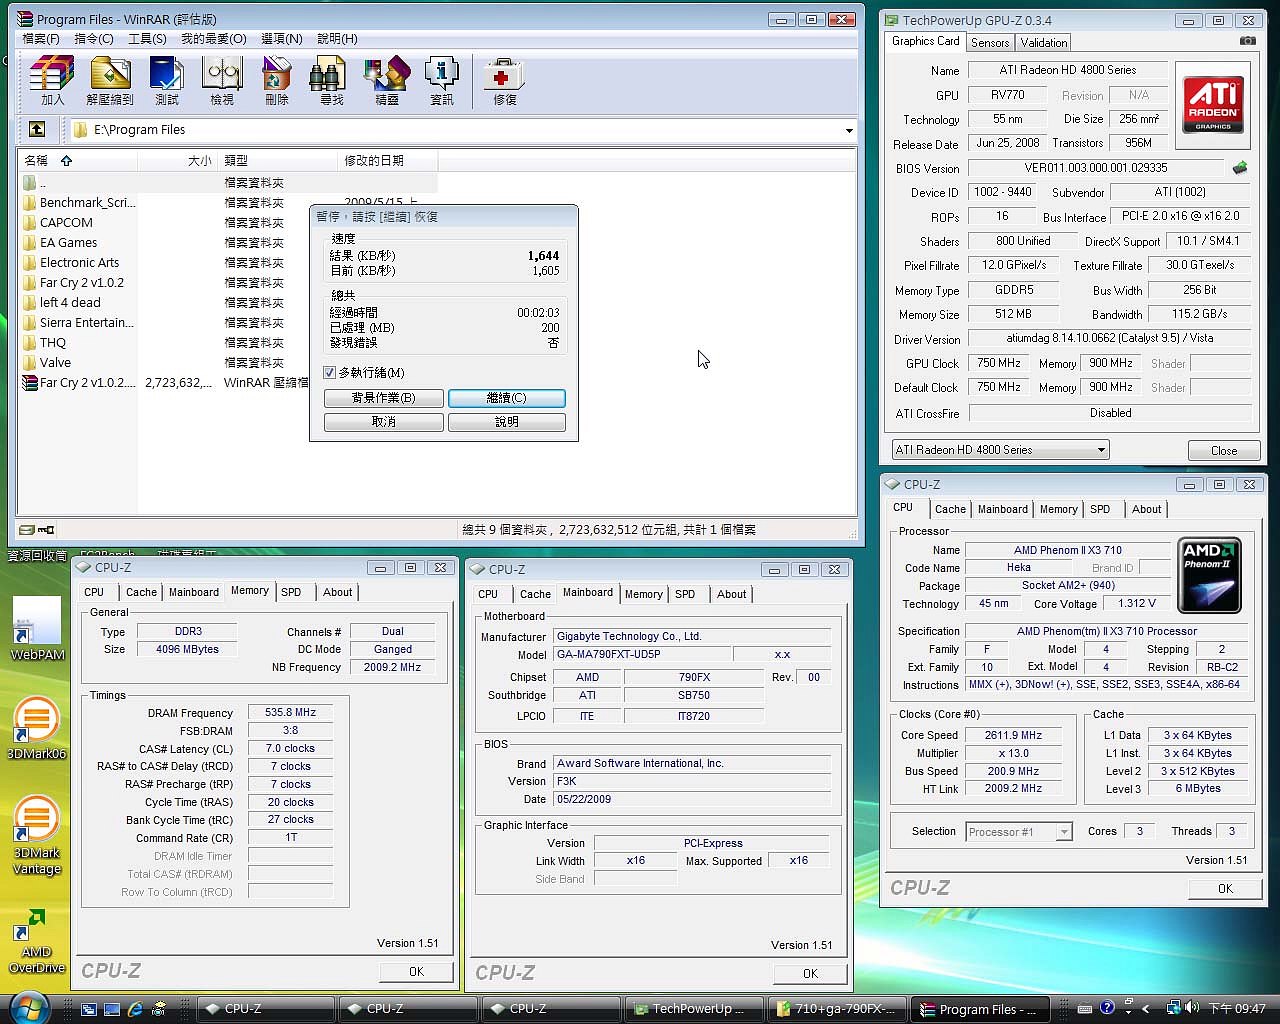Sort by size column header (大小)
1280x1024 pixels.
177,160
